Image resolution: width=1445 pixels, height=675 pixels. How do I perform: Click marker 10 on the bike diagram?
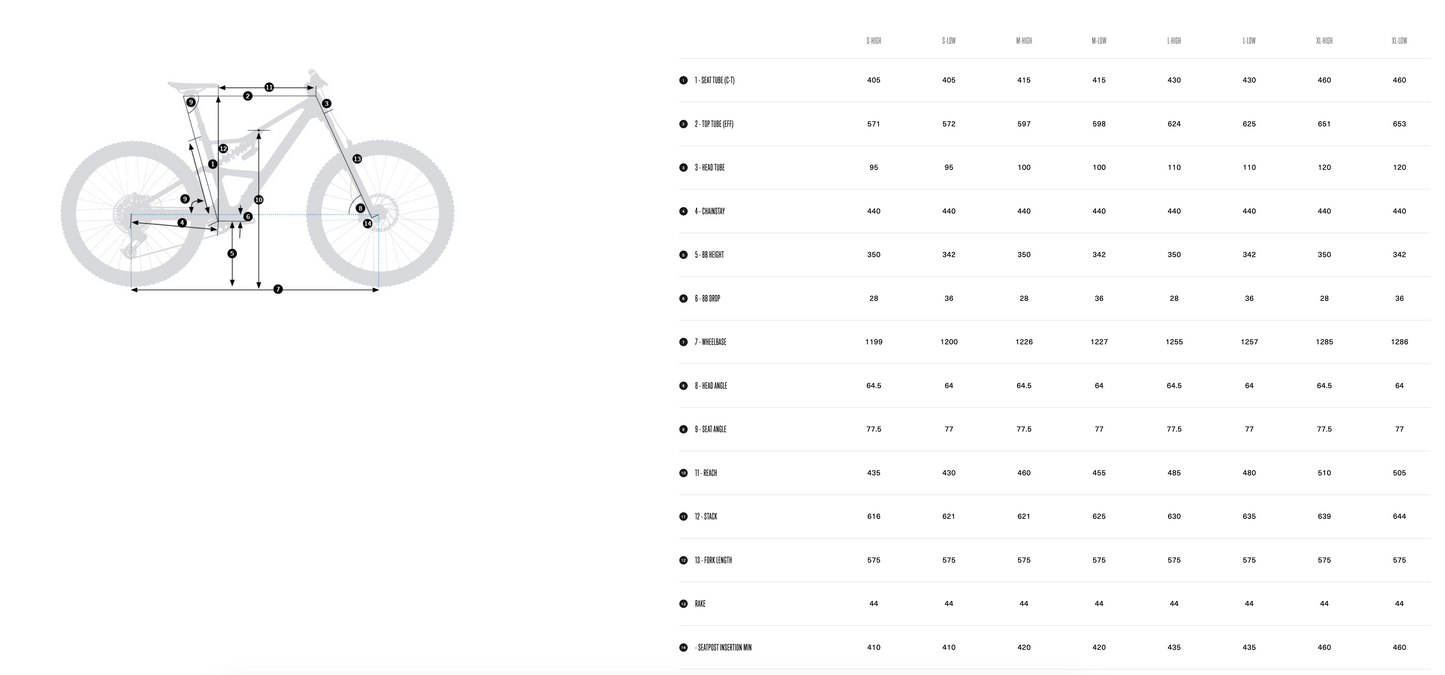tap(259, 199)
